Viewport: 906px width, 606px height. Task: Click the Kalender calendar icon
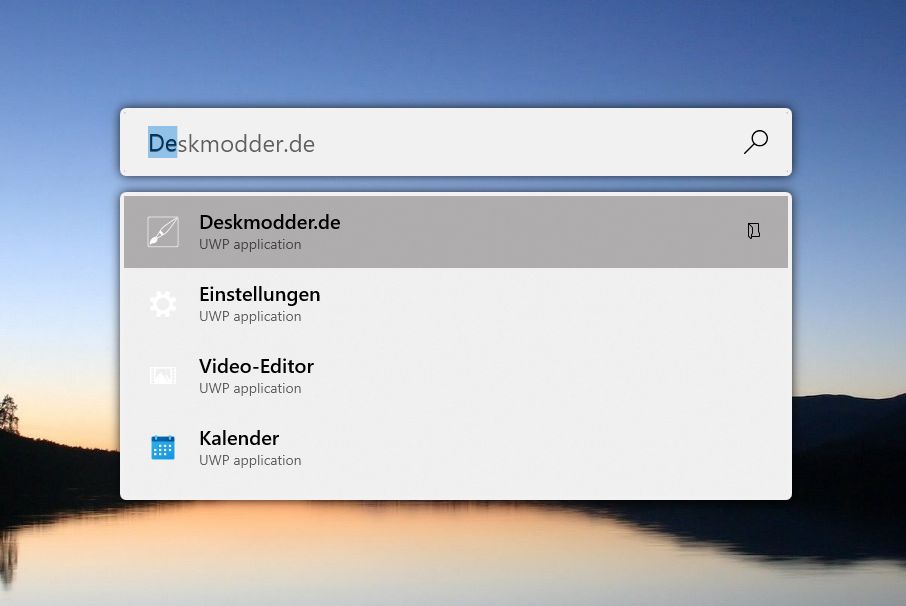pos(163,448)
